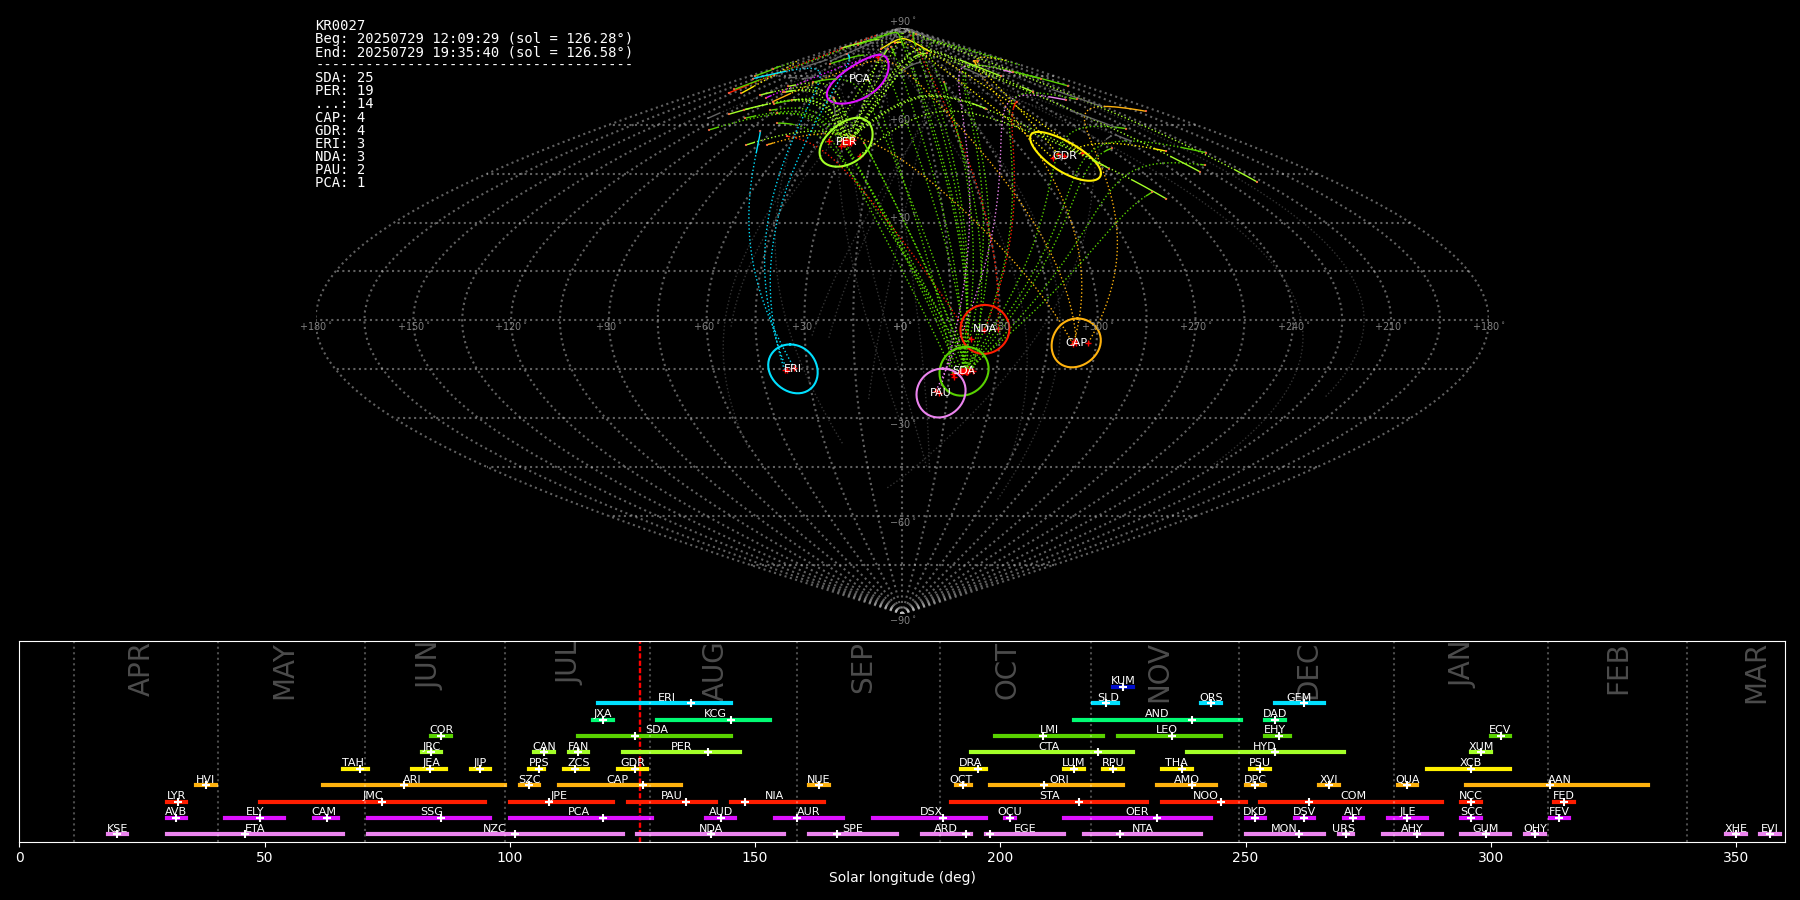This screenshot has width=1800, height=900.
Task: Click the 'ERI: 3' count in legend
Action: click(340, 144)
